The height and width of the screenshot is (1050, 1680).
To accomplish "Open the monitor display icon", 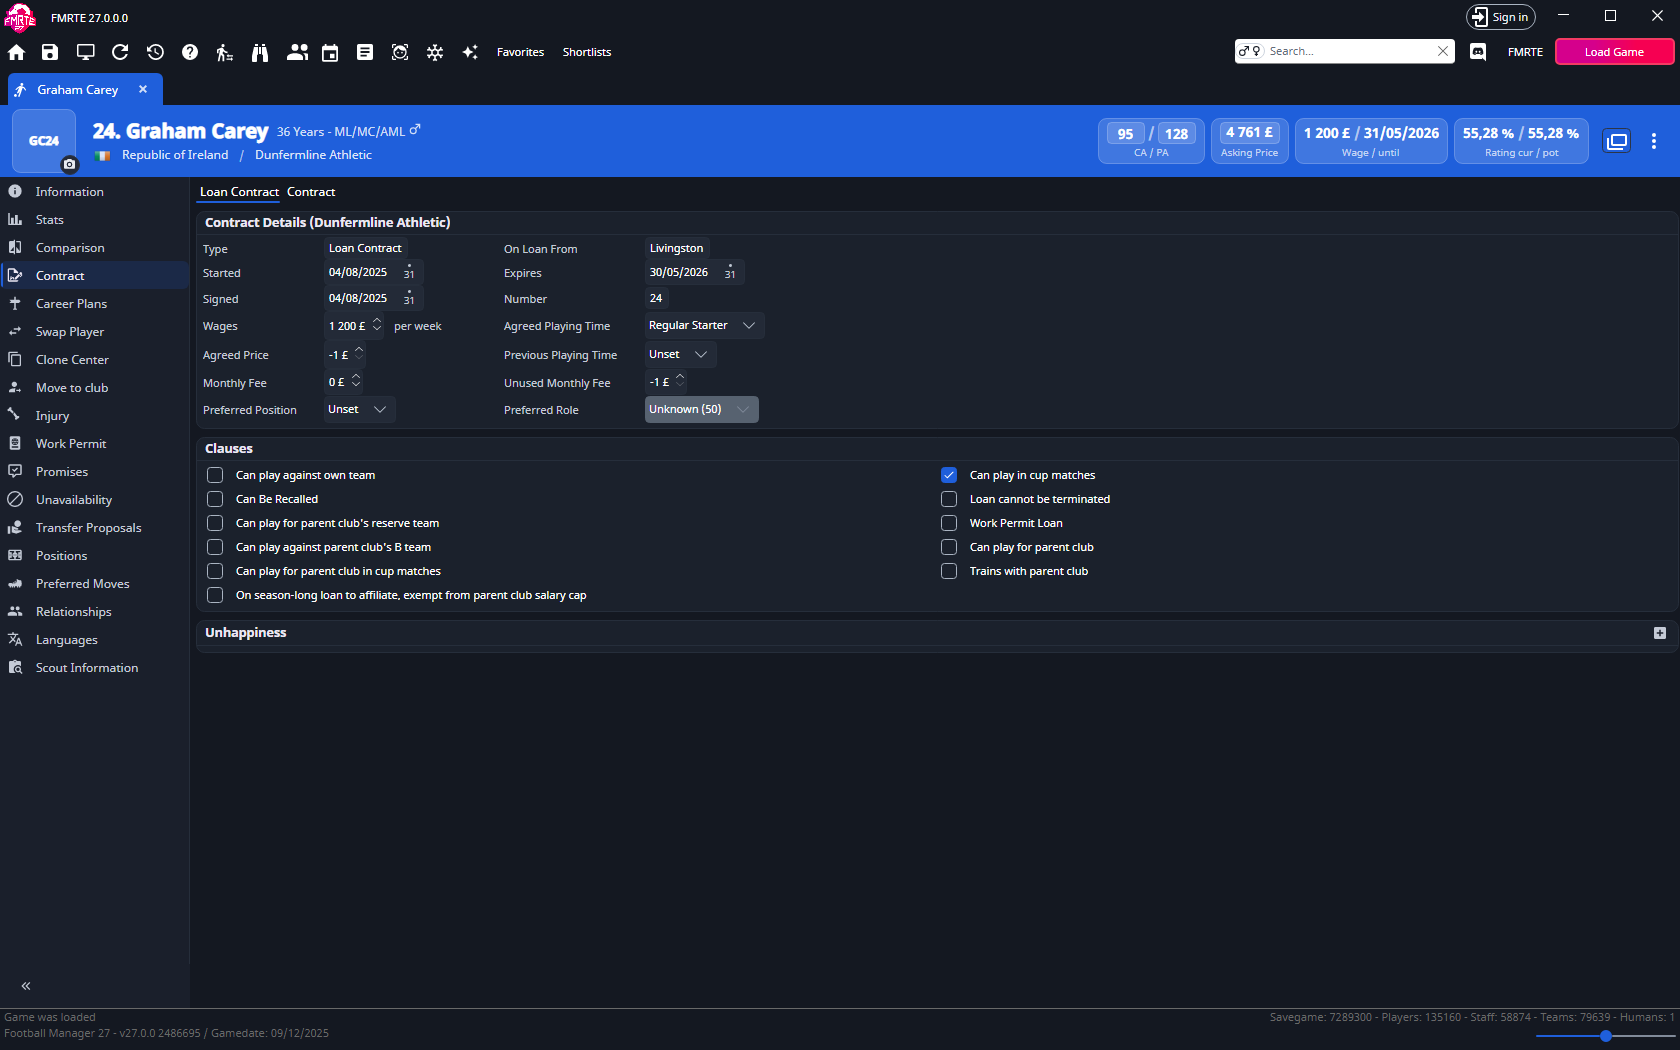I will 86,52.
